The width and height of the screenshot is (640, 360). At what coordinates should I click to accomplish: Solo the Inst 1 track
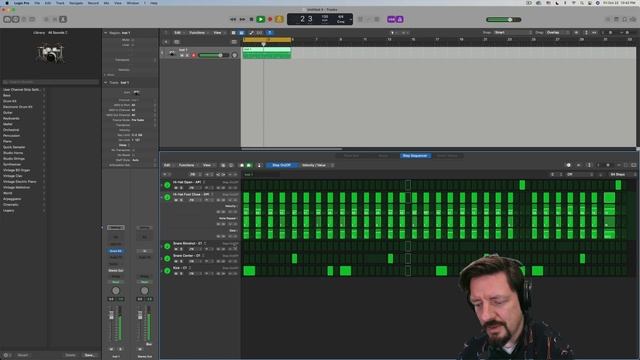pos(187,55)
